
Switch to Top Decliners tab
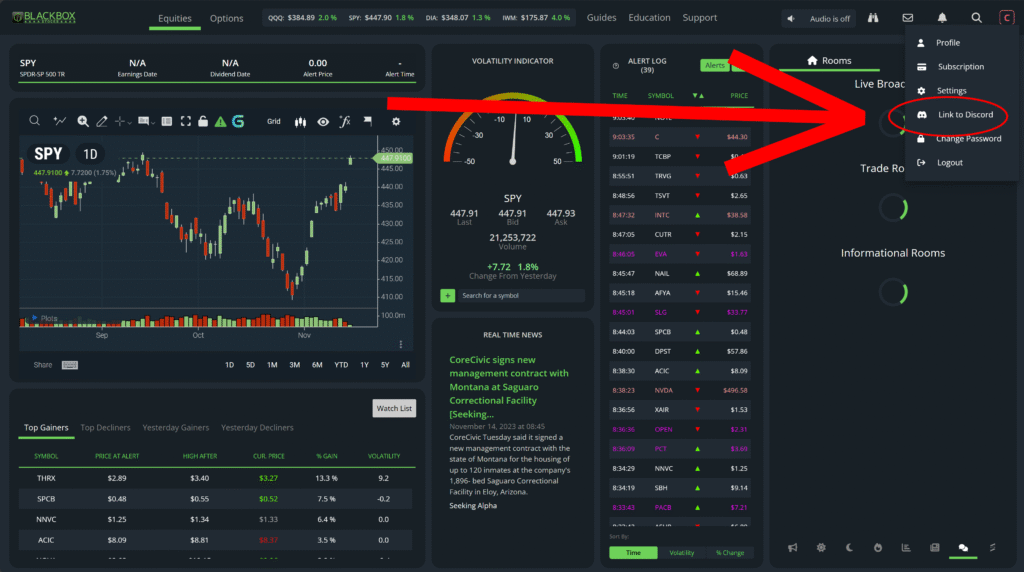coord(105,428)
